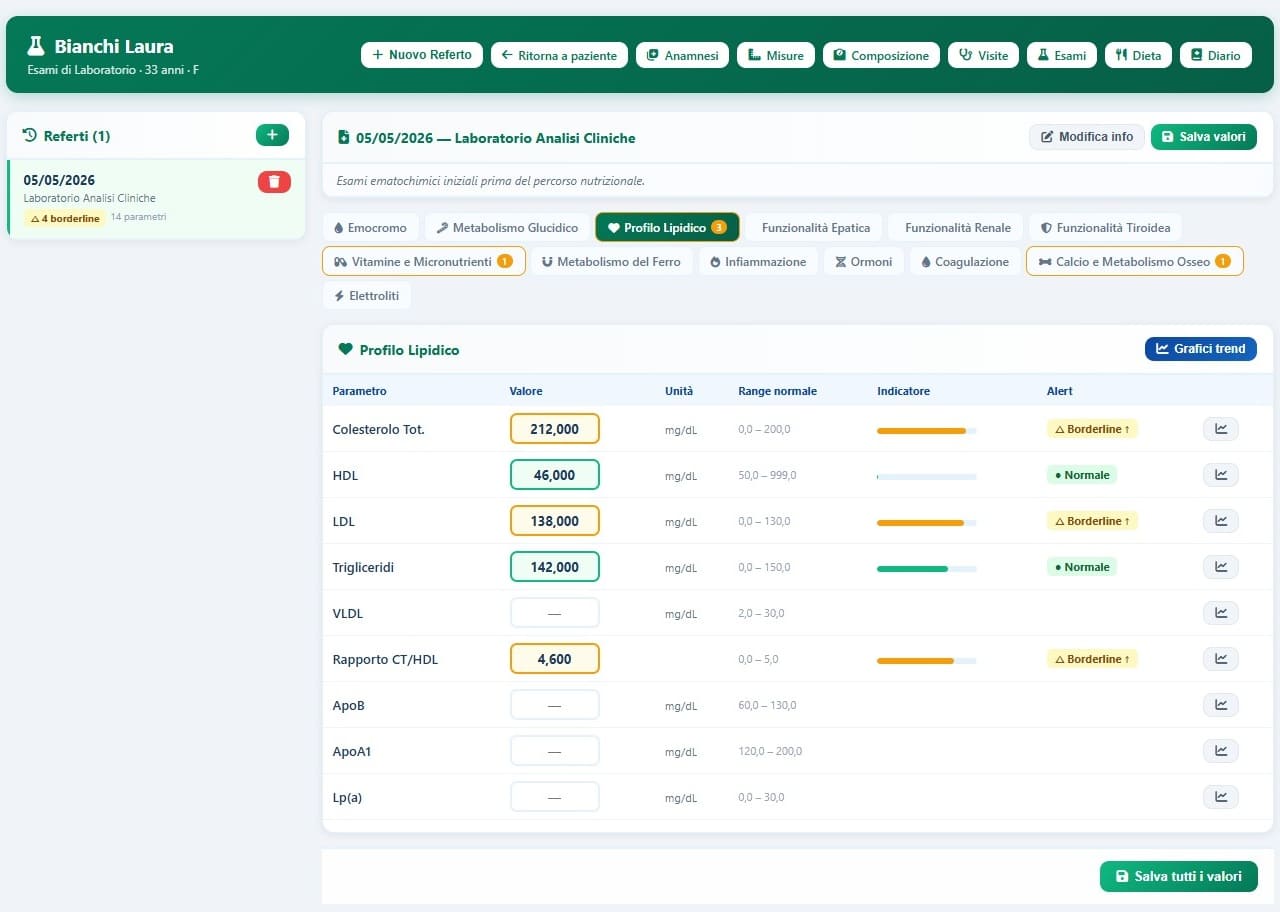
Task: Add a new report with green plus button
Action: (272, 135)
